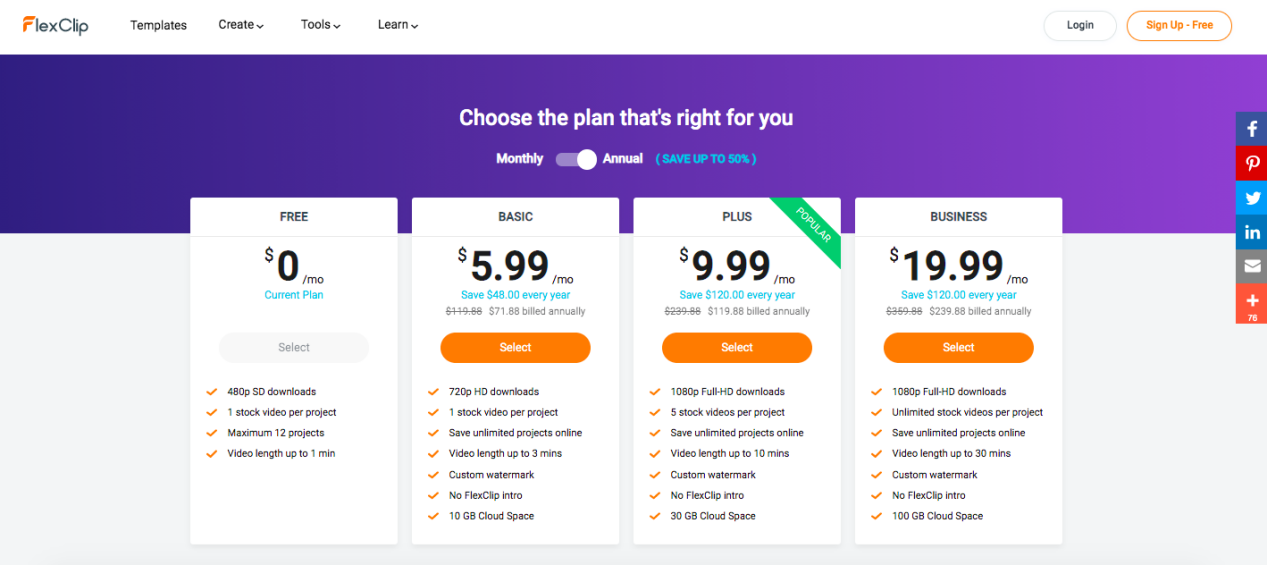Screen dimensions: 1267x565
Task: Expand the Create dropdown menu
Action: pos(241,25)
